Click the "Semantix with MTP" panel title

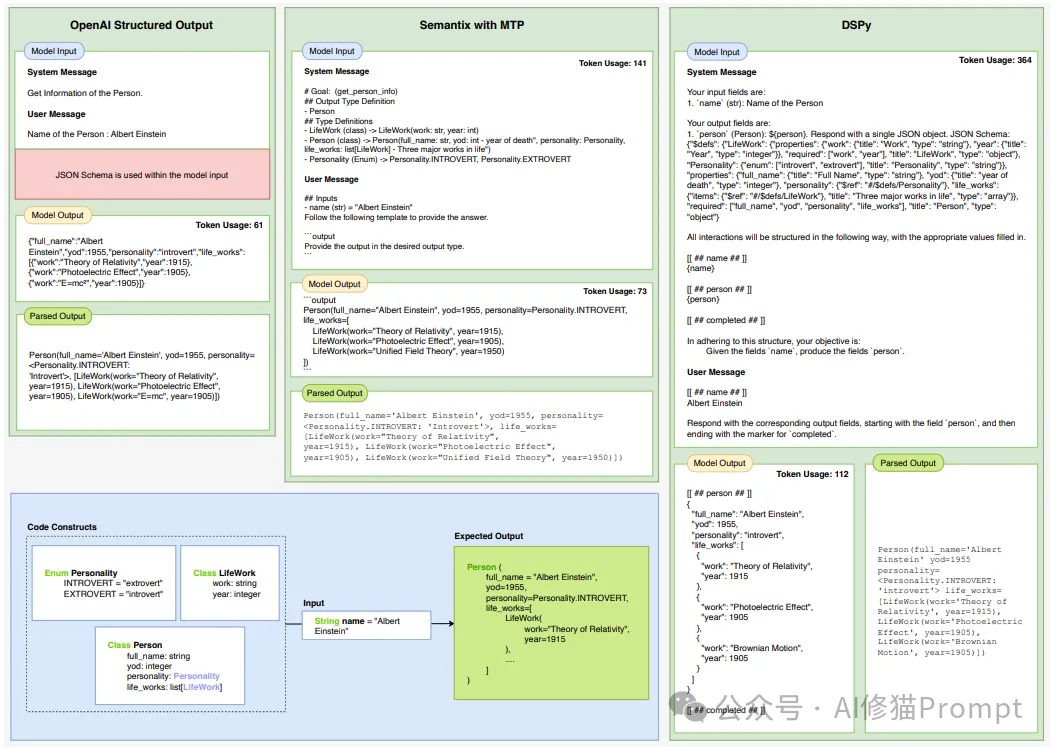click(471, 25)
